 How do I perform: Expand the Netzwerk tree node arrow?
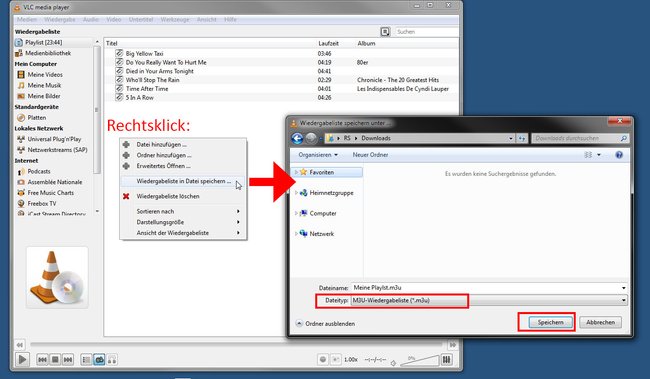pyautogui.click(x=296, y=233)
